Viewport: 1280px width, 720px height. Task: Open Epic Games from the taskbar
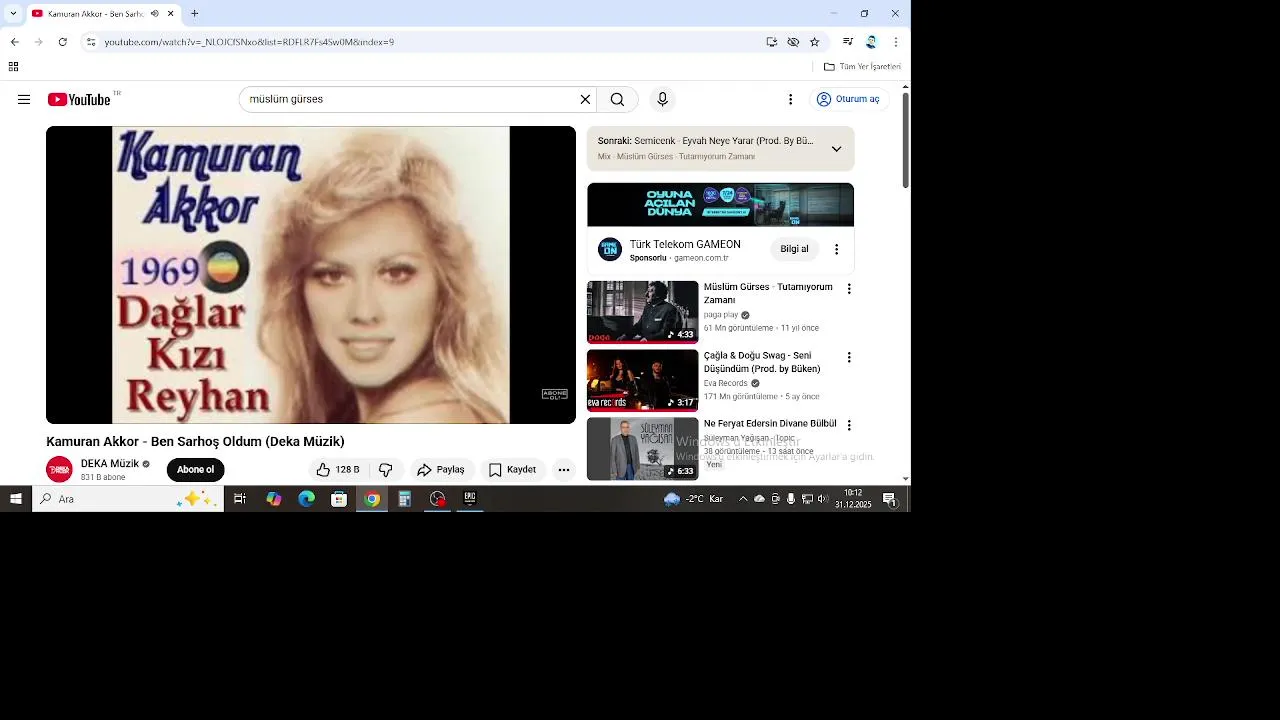pyautogui.click(x=470, y=498)
